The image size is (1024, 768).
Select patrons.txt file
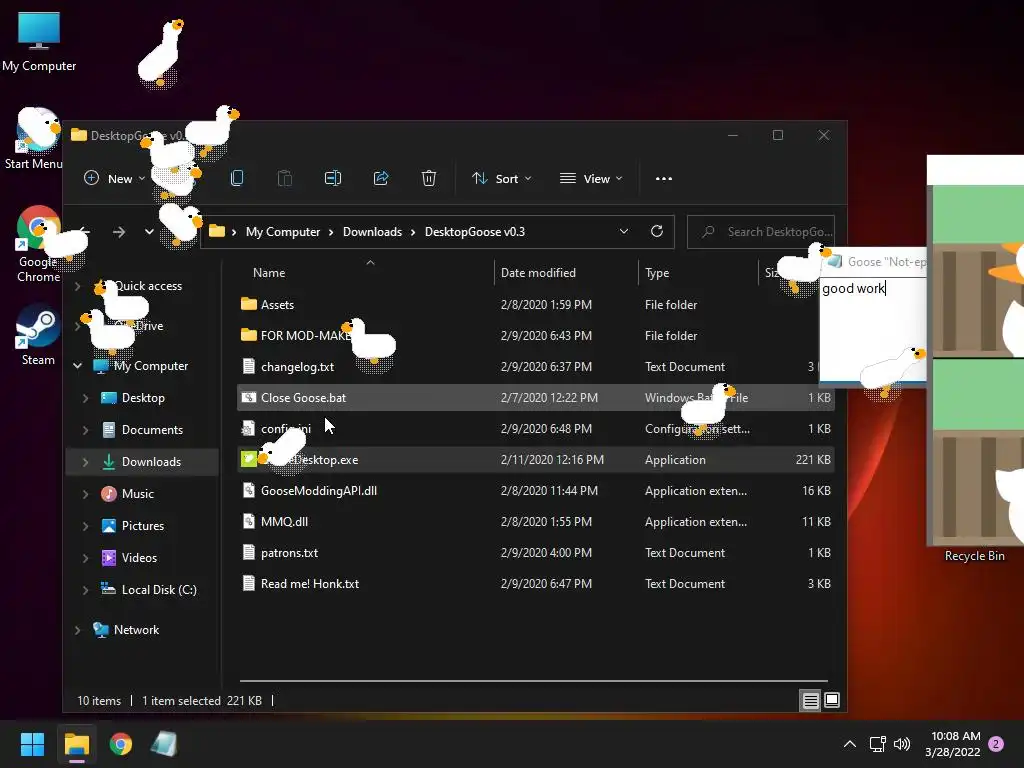pyautogui.click(x=536, y=553)
